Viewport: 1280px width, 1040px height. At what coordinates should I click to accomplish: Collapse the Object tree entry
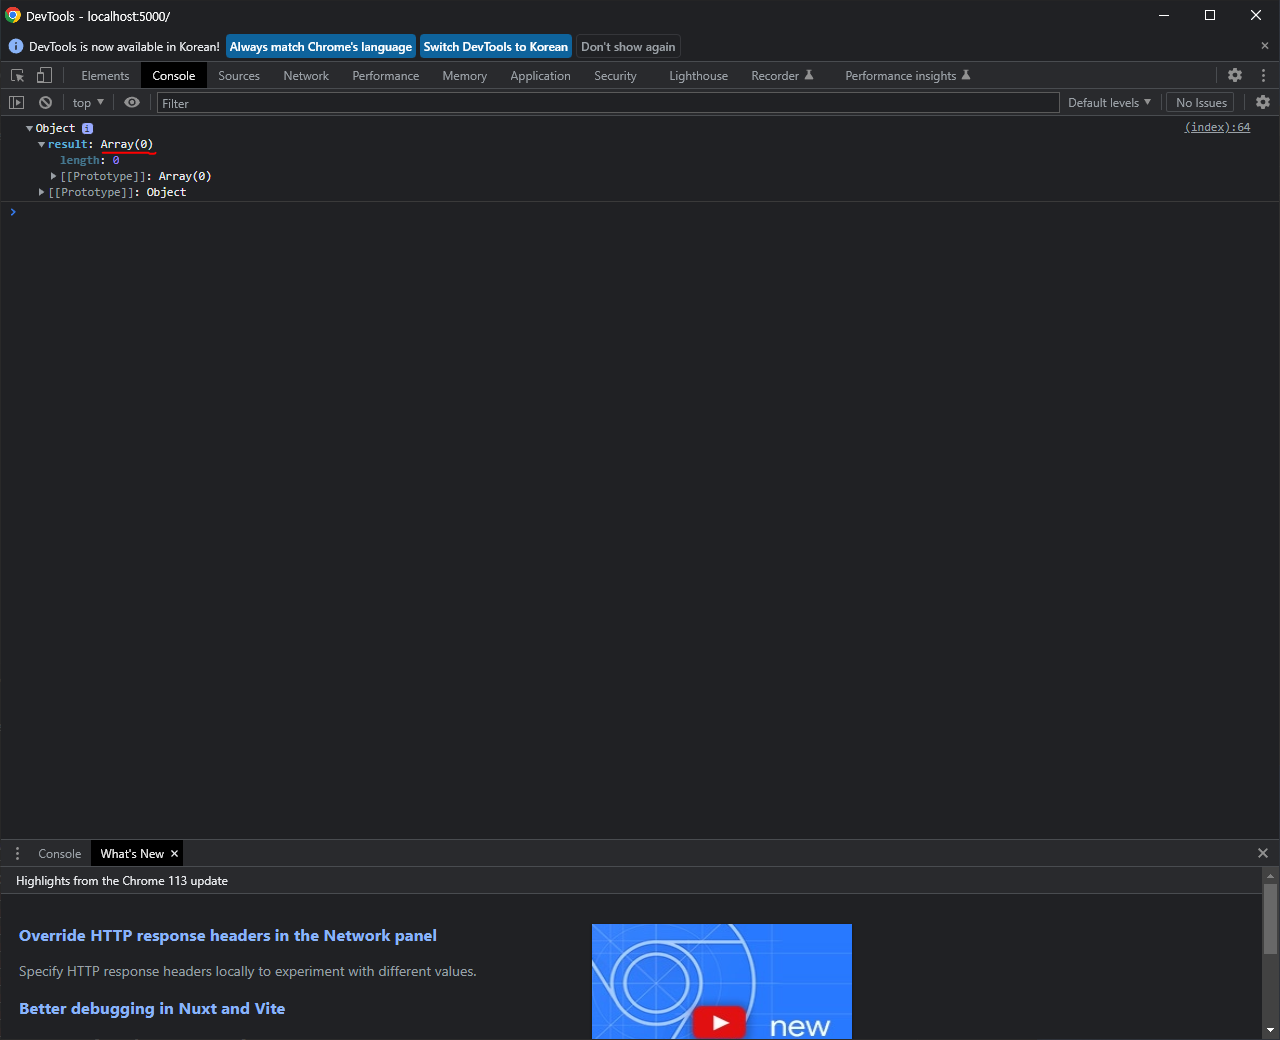(x=29, y=128)
